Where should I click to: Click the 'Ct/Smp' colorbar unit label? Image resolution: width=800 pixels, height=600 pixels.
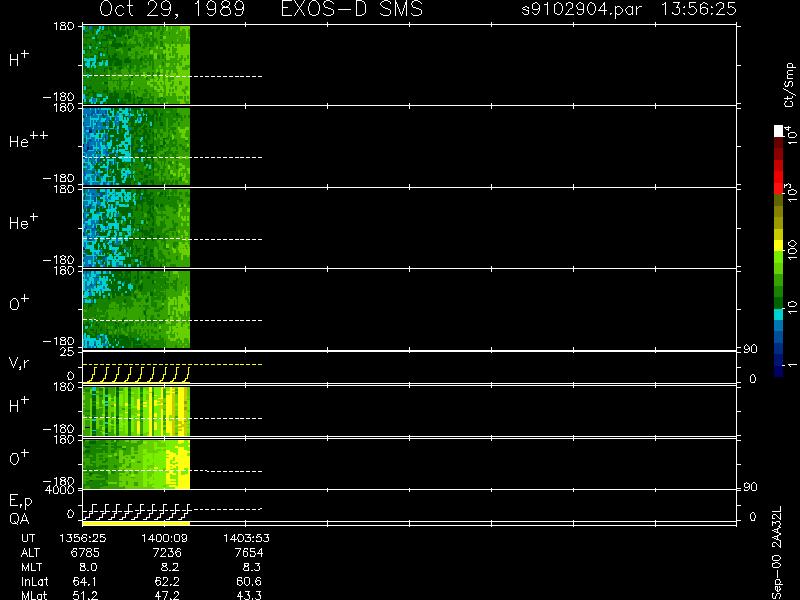(789, 85)
